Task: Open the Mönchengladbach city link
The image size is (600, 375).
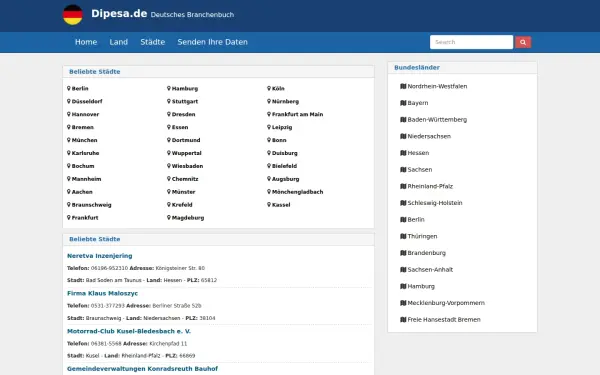Action: coord(298,192)
